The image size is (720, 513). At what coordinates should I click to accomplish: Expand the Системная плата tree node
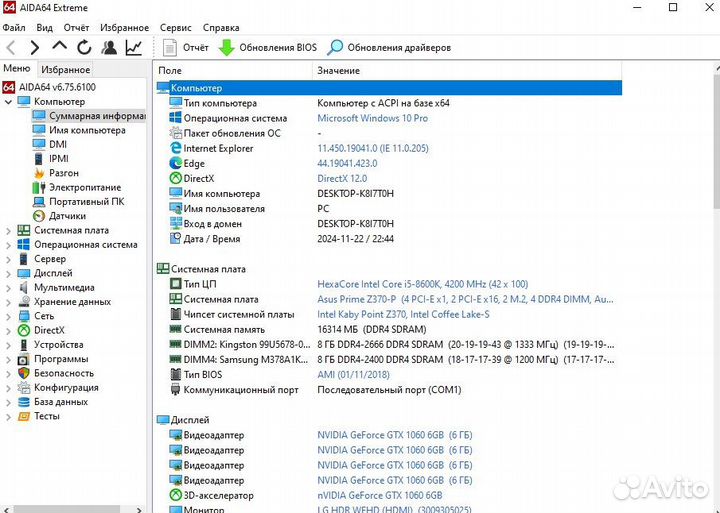click(x=8, y=231)
